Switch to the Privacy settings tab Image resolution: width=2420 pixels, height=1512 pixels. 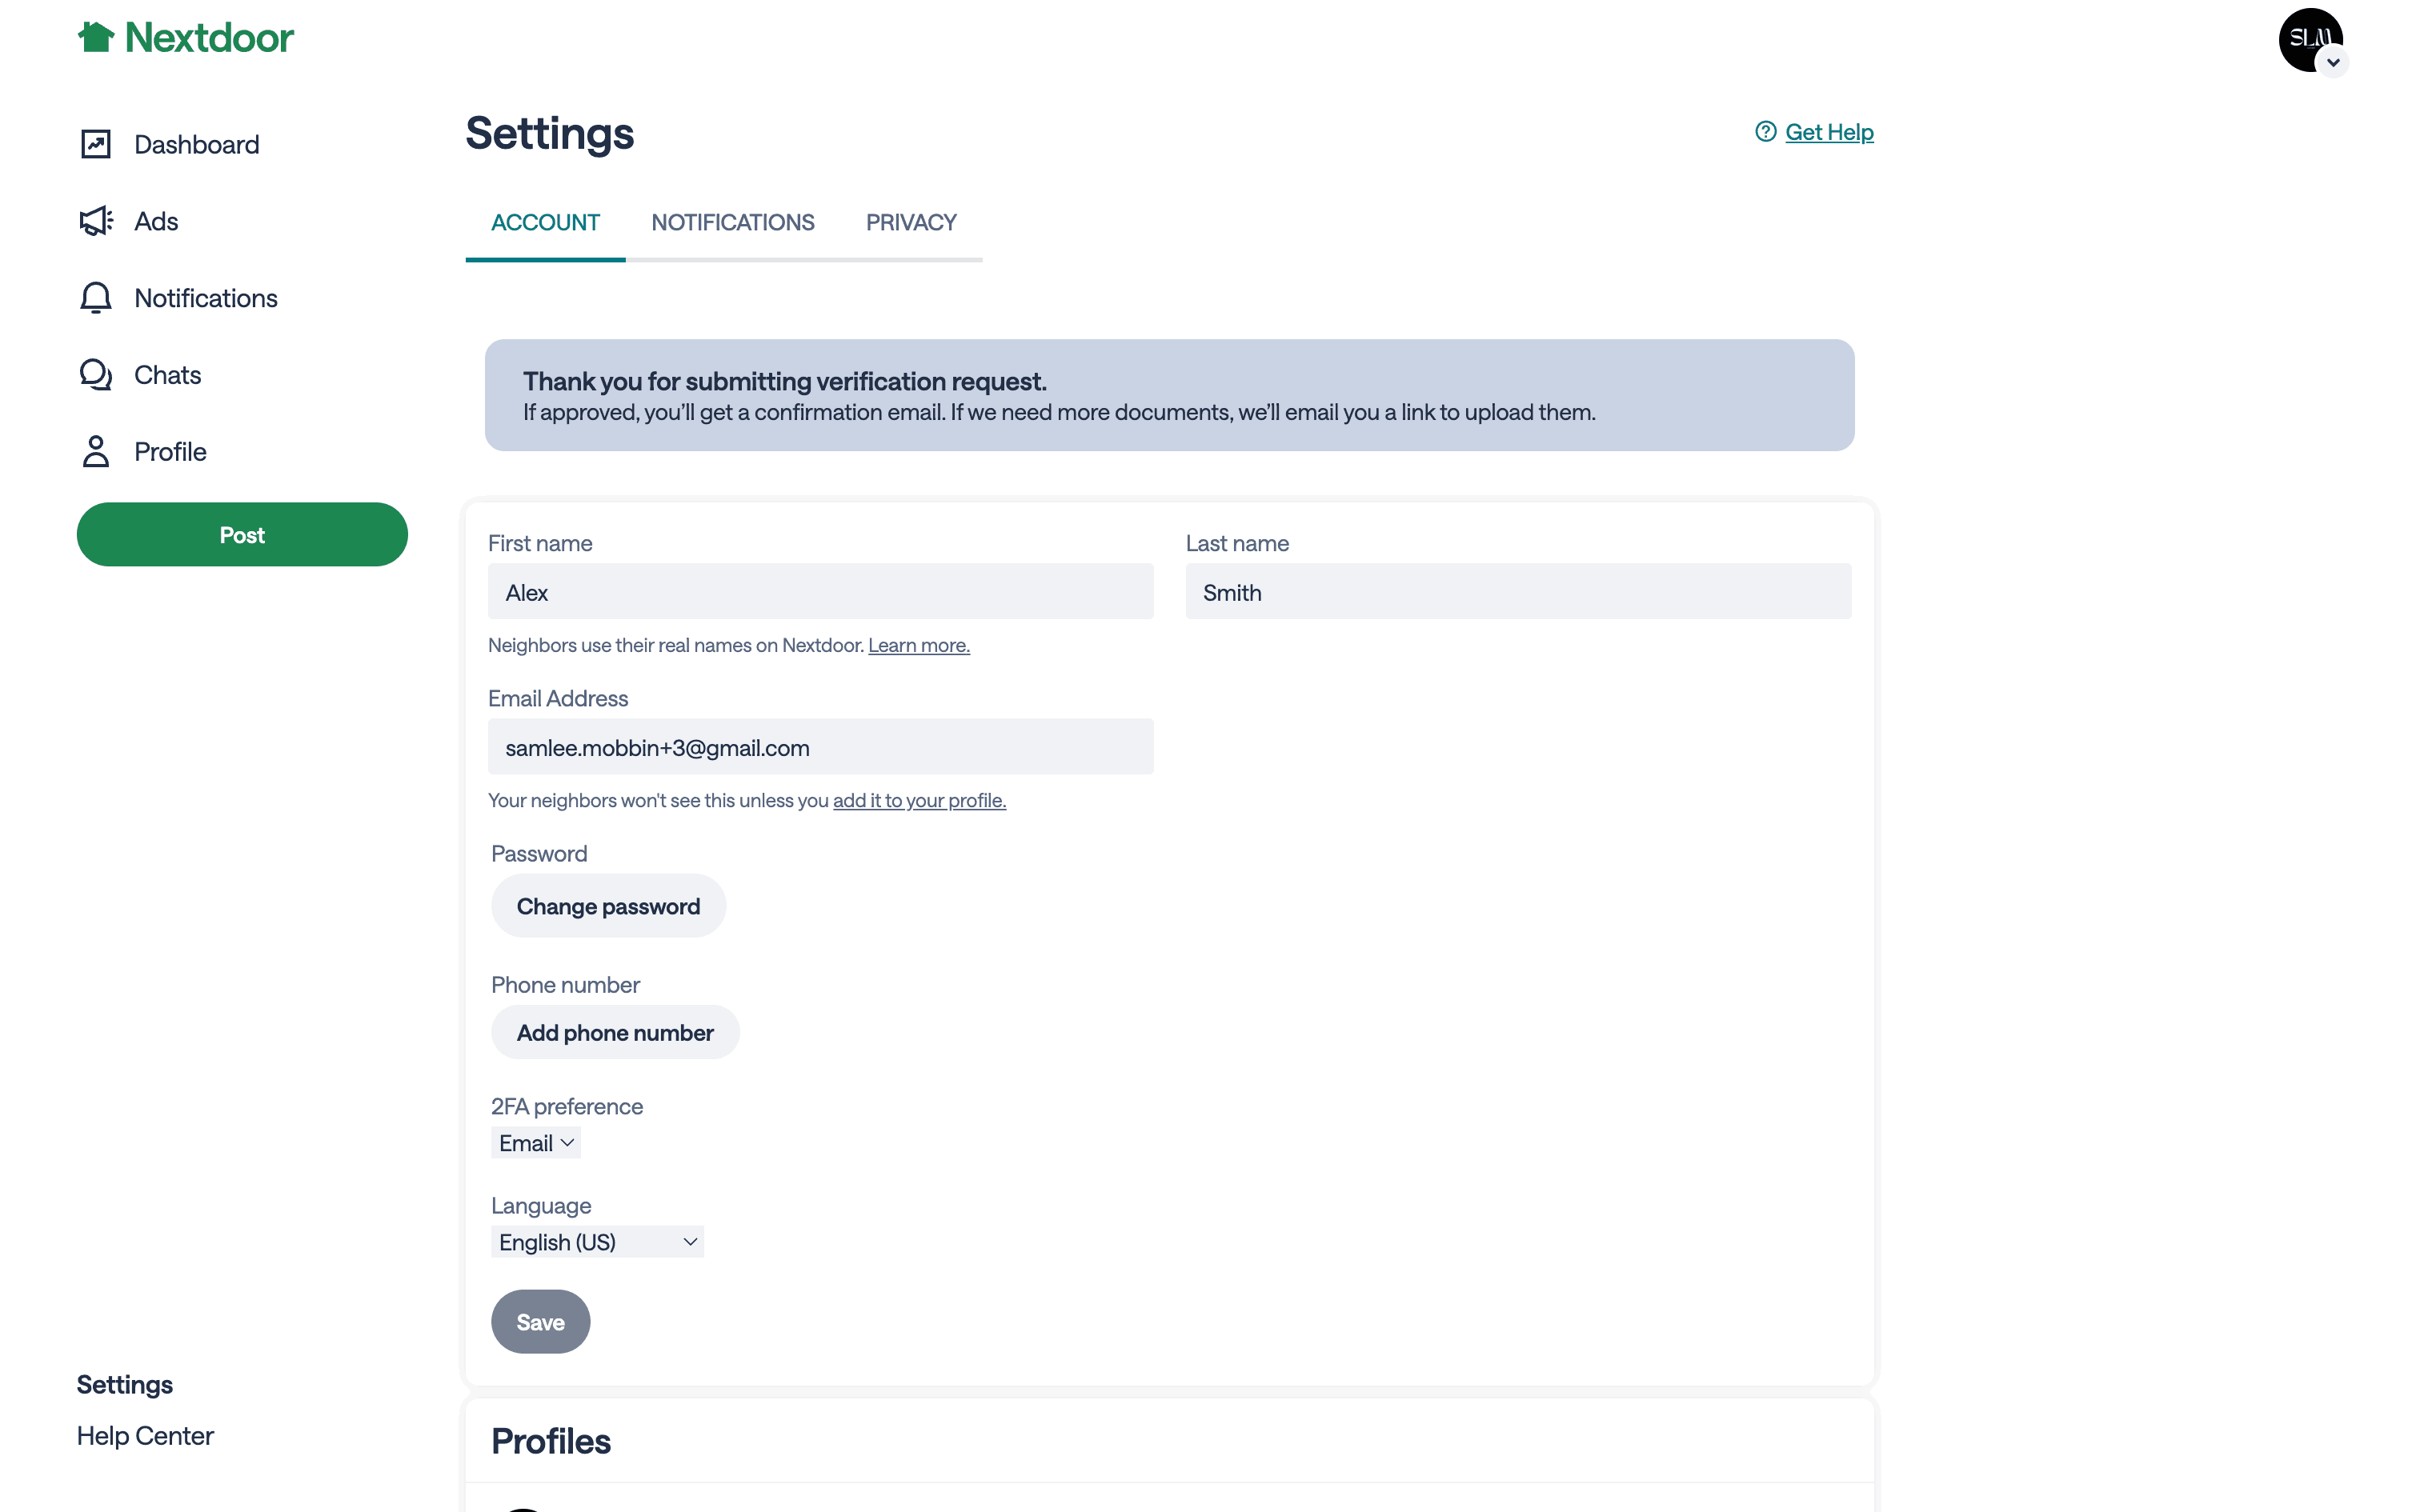[910, 222]
